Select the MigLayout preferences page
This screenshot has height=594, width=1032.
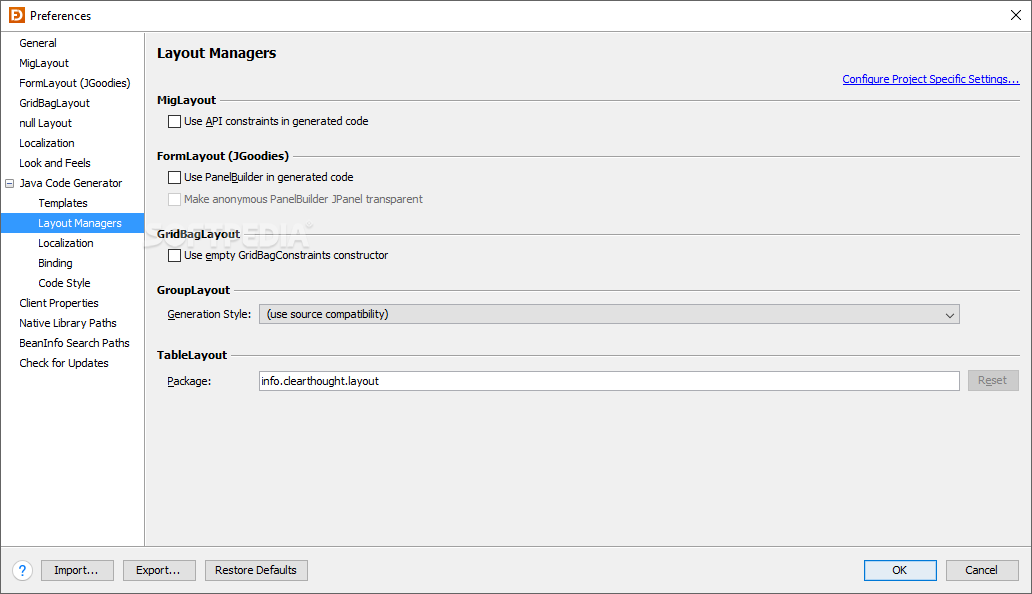point(44,63)
